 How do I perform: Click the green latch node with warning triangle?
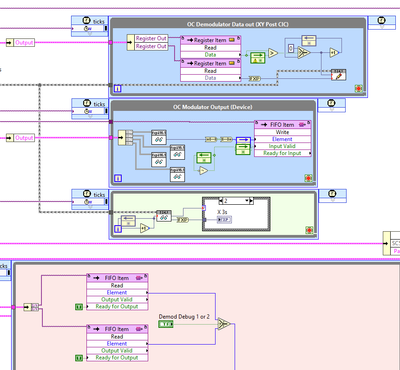257,57
